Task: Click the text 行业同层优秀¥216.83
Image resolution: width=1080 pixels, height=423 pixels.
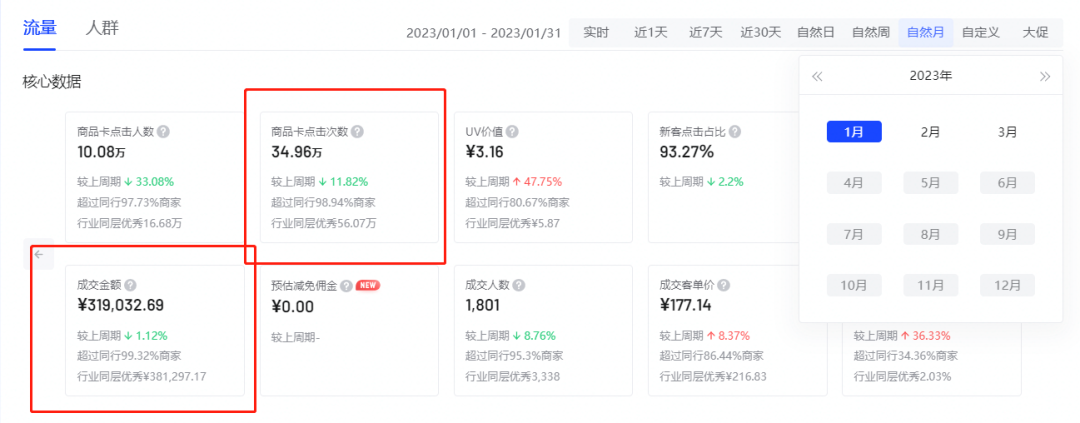Action: coord(713,377)
